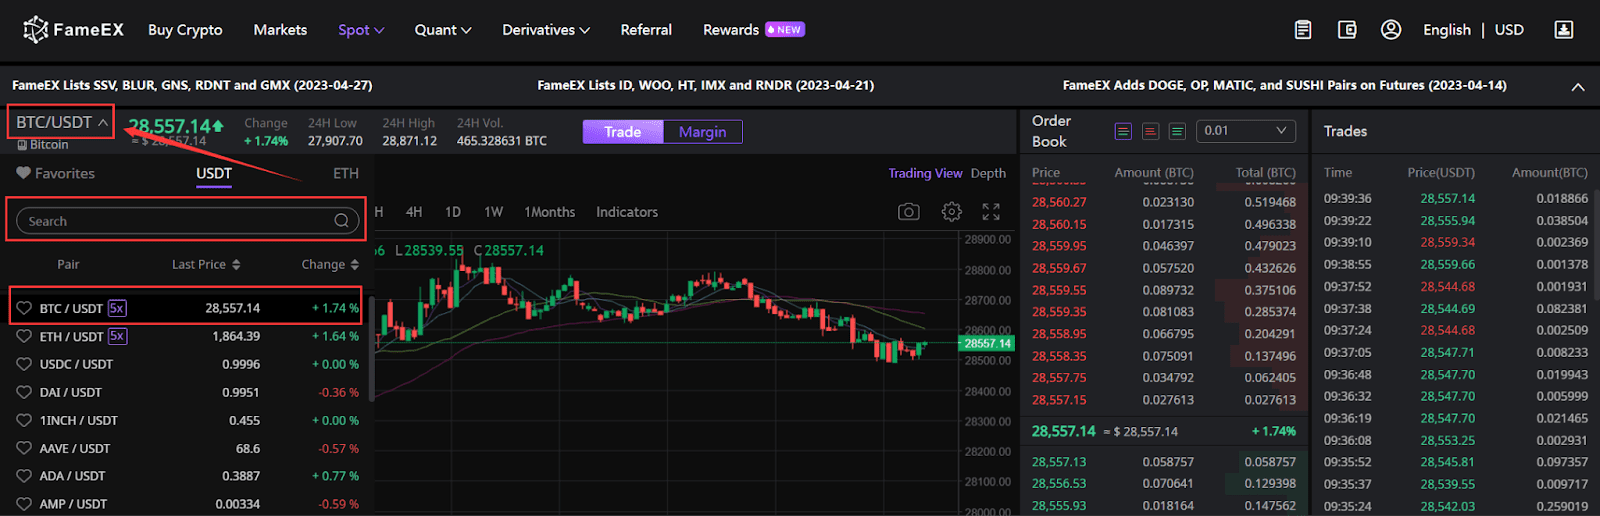Favorite the ADA / USDT pair heart

pos(24,476)
